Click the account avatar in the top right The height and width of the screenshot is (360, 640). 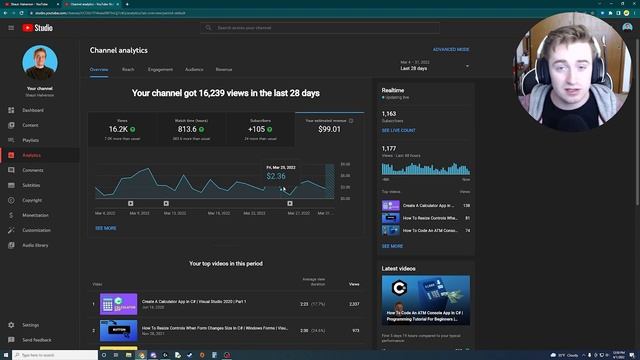pyautogui.click(x=627, y=27)
